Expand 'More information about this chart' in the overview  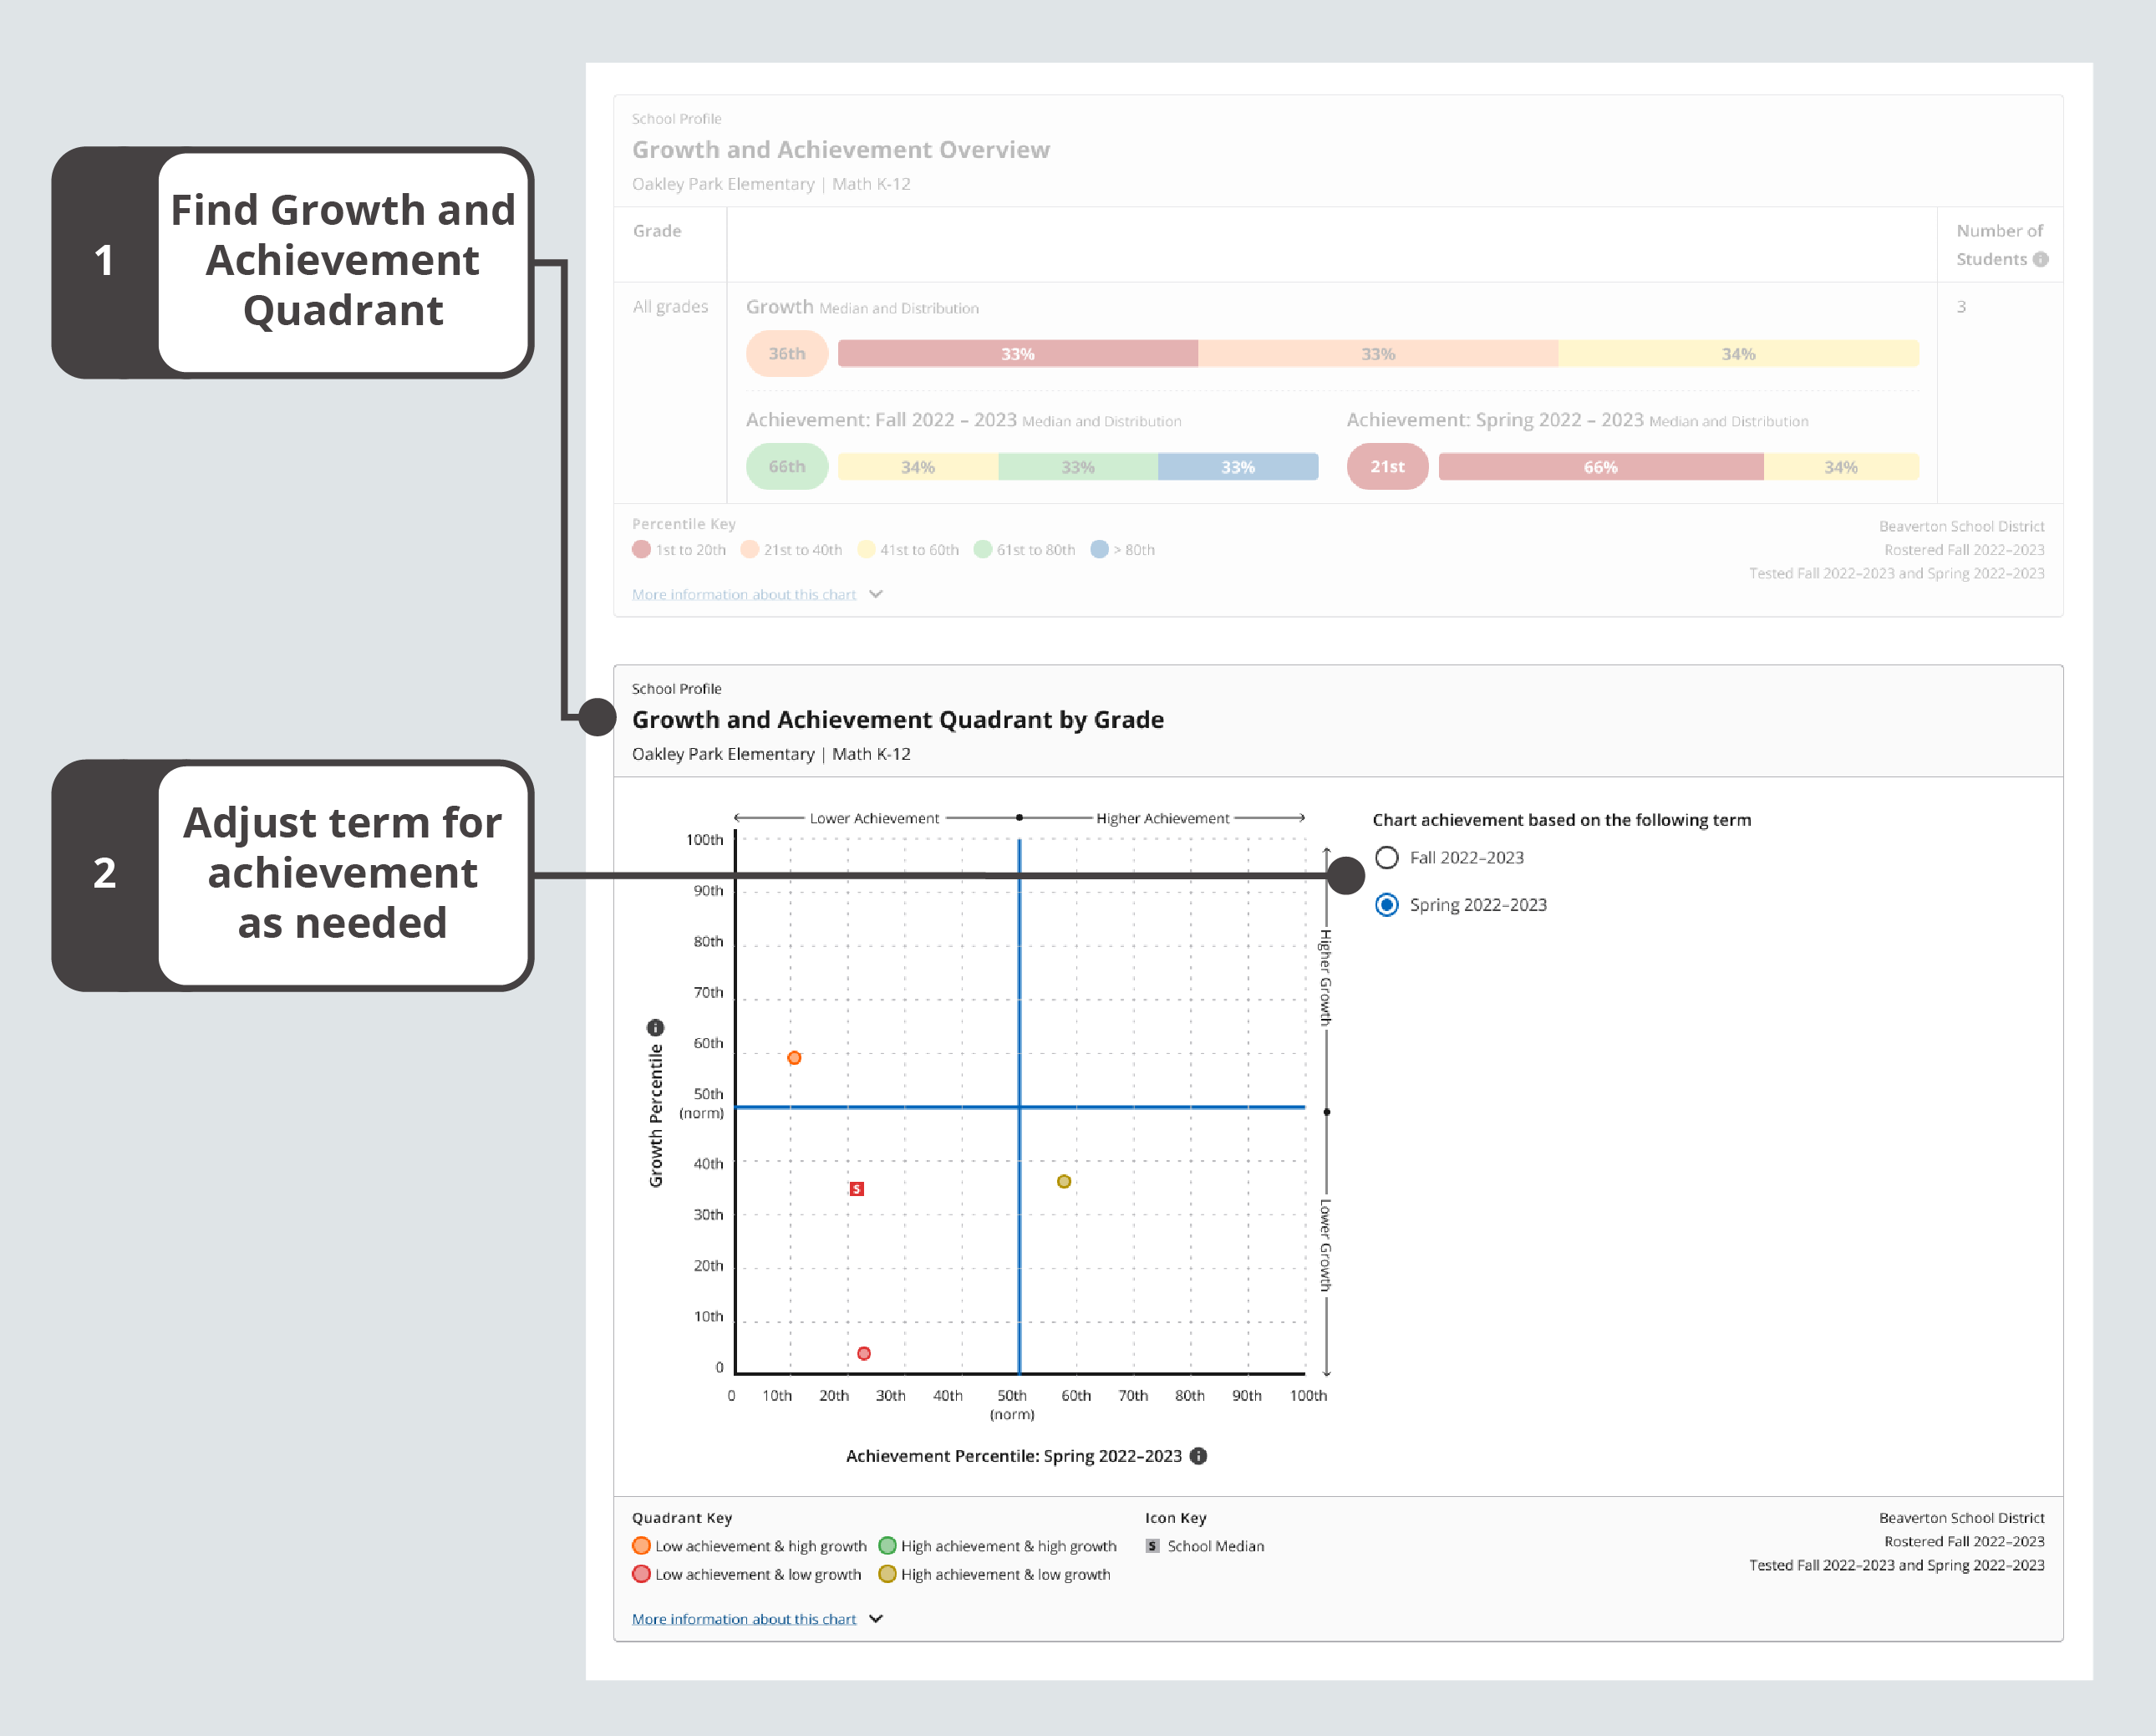[x=744, y=594]
